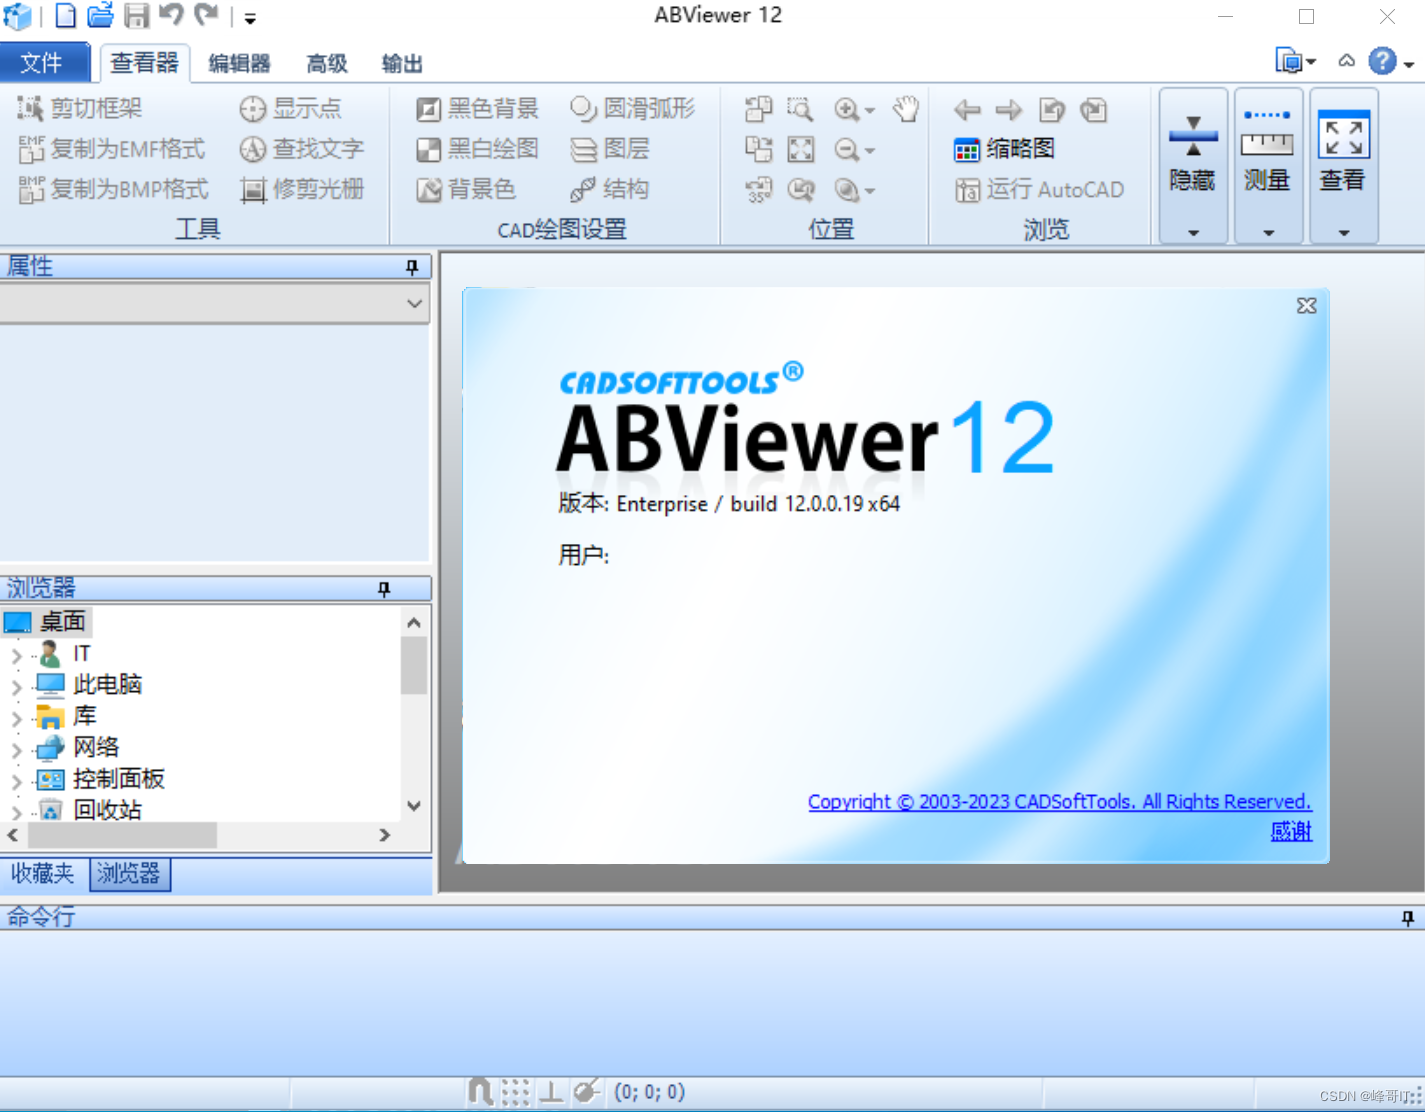Expand the 此电脑 tree node
Image resolution: width=1425 pixels, height=1112 pixels.
[x=16, y=684]
